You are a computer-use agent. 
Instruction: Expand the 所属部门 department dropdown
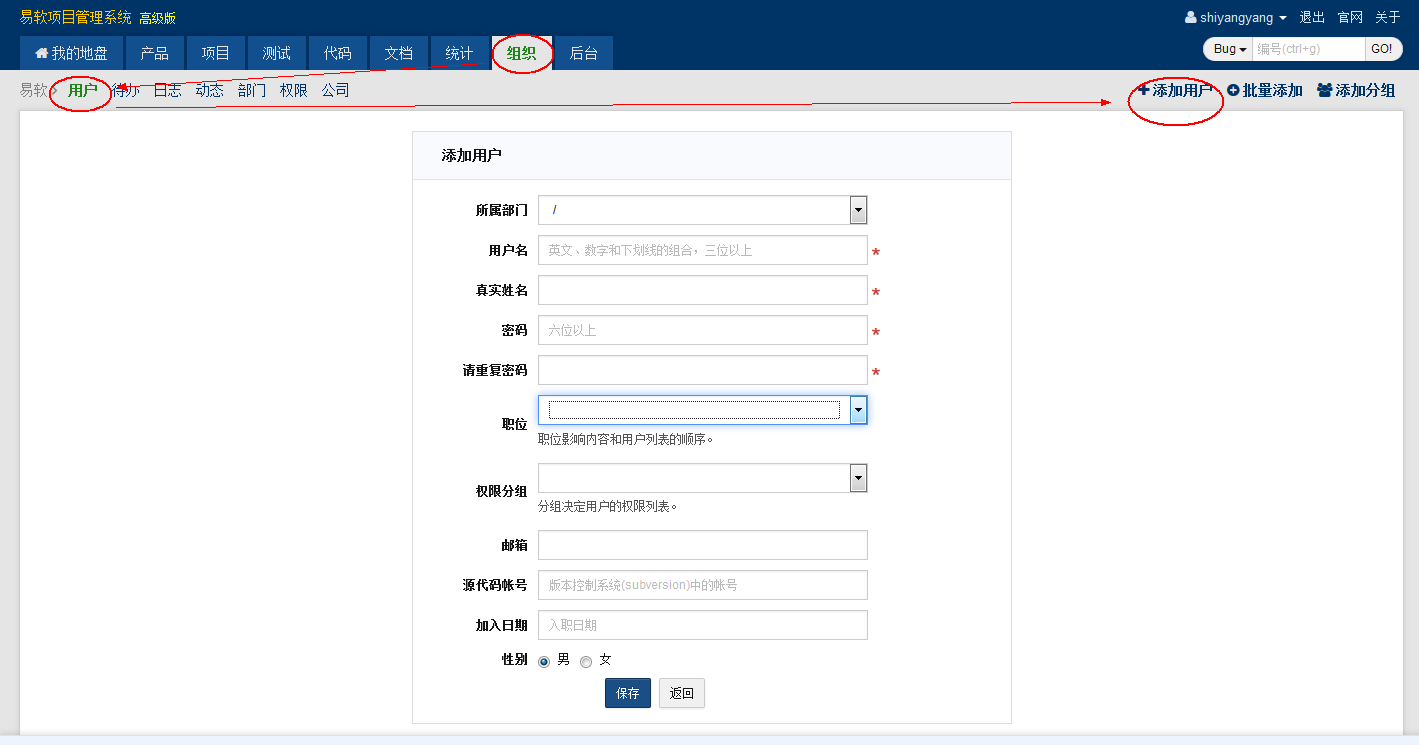coord(858,210)
